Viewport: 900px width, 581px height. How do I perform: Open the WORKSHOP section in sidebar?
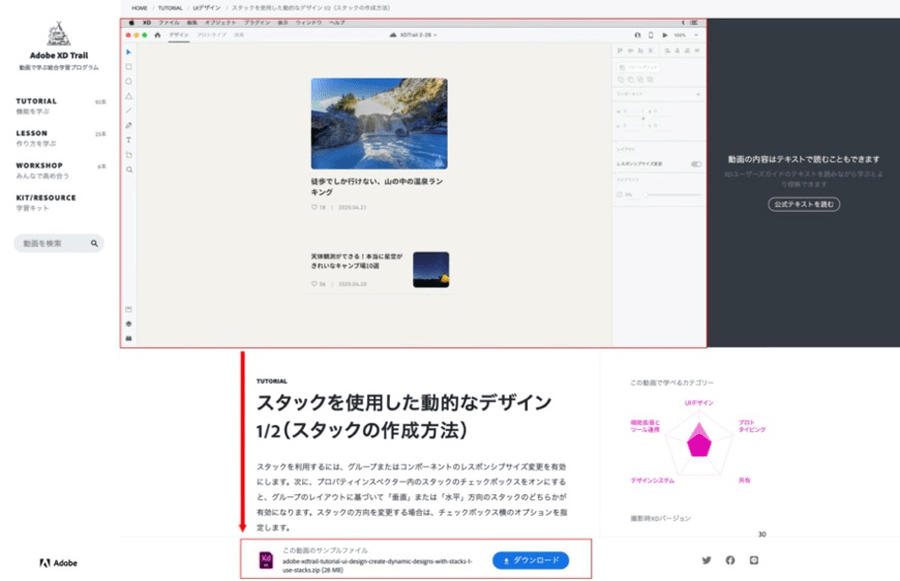[x=60, y=170]
